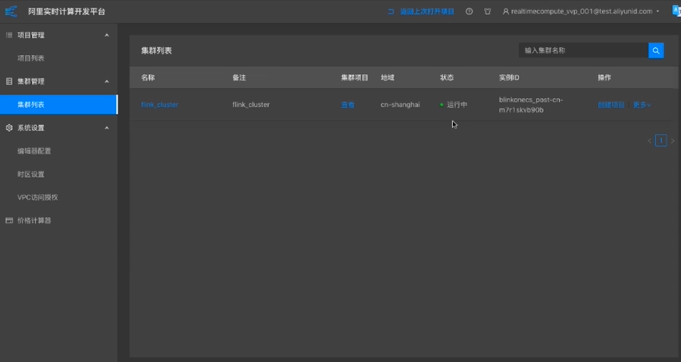The width and height of the screenshot is (682, 362).
Task: Click the 集群列表 panel title
Action: pos(157,50)
